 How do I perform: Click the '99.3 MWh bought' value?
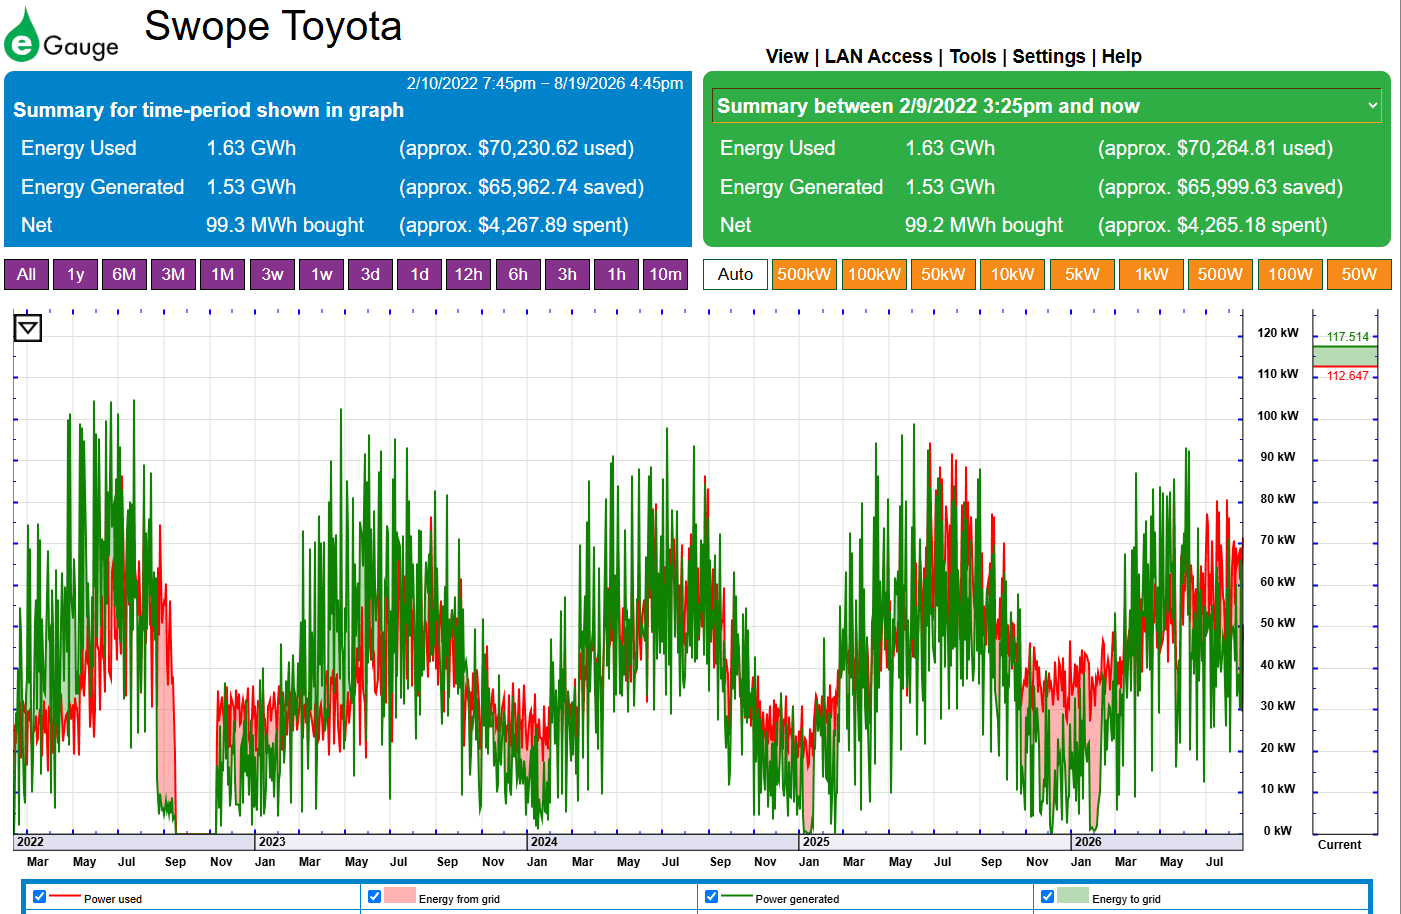(285, 225)
